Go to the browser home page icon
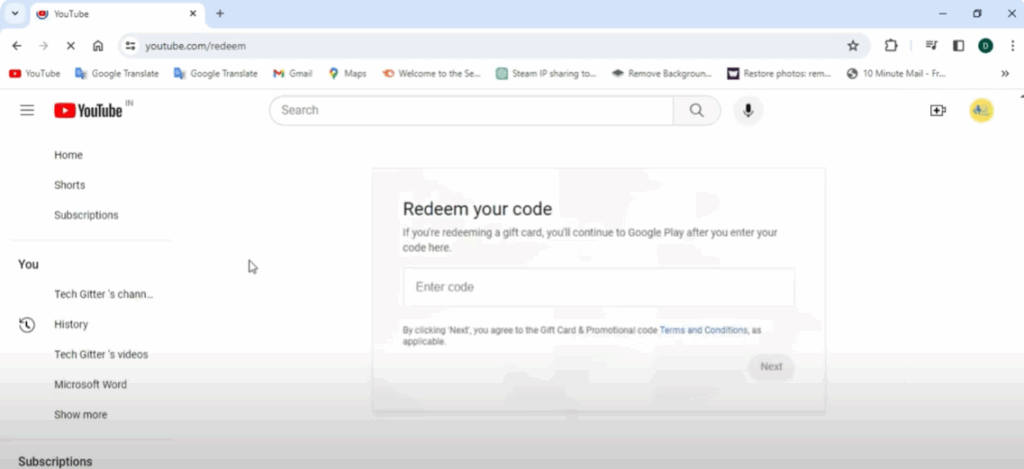 coord(98,46)
